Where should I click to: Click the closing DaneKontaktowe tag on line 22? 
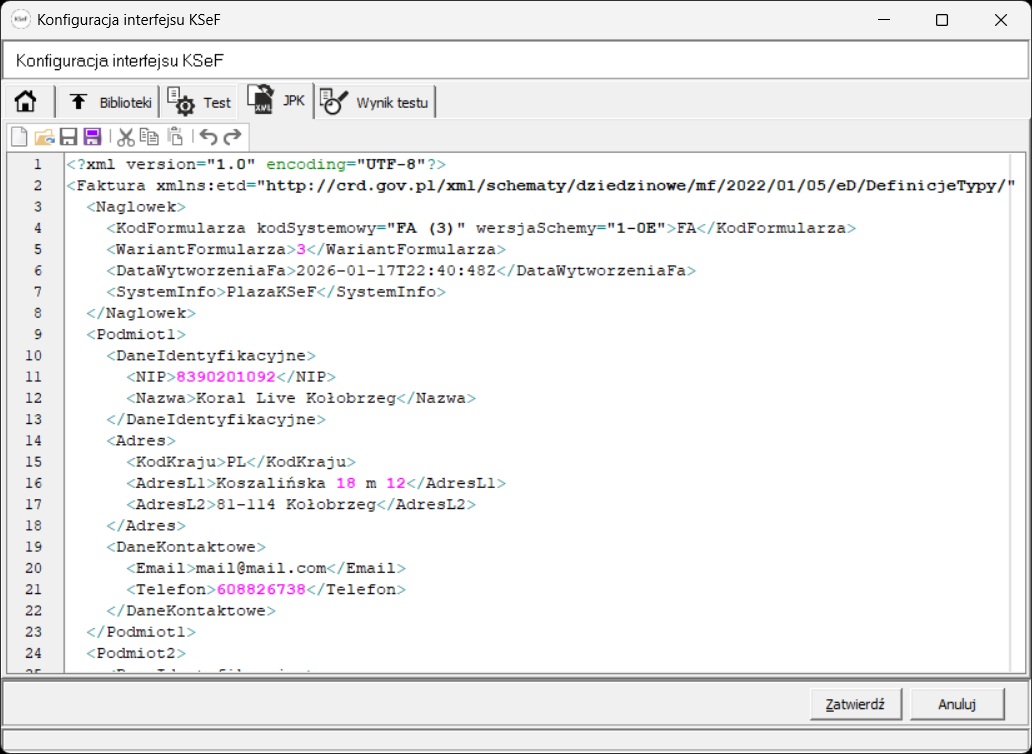191,611
